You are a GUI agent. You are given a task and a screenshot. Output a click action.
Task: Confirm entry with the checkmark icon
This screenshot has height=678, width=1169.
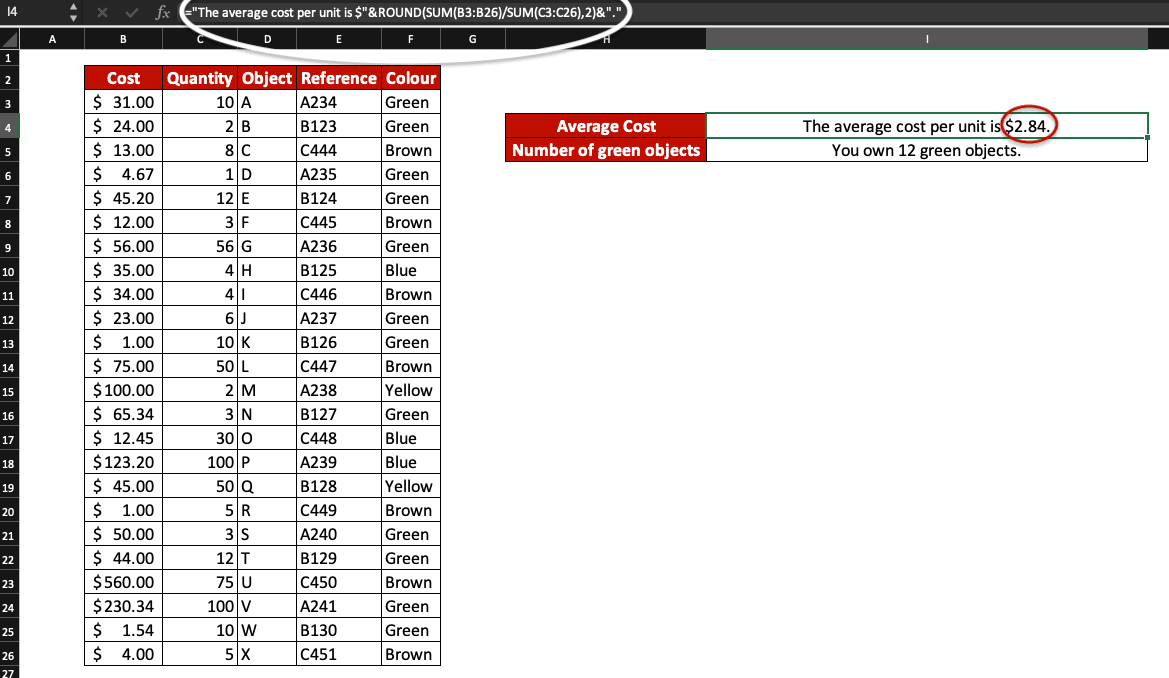(131, 14)
